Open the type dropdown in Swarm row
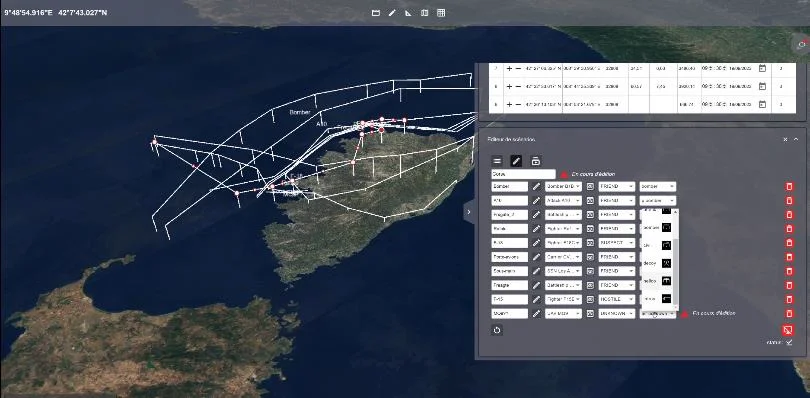The height and width of the screenshot is (398, 810). (x=563, y=313)
